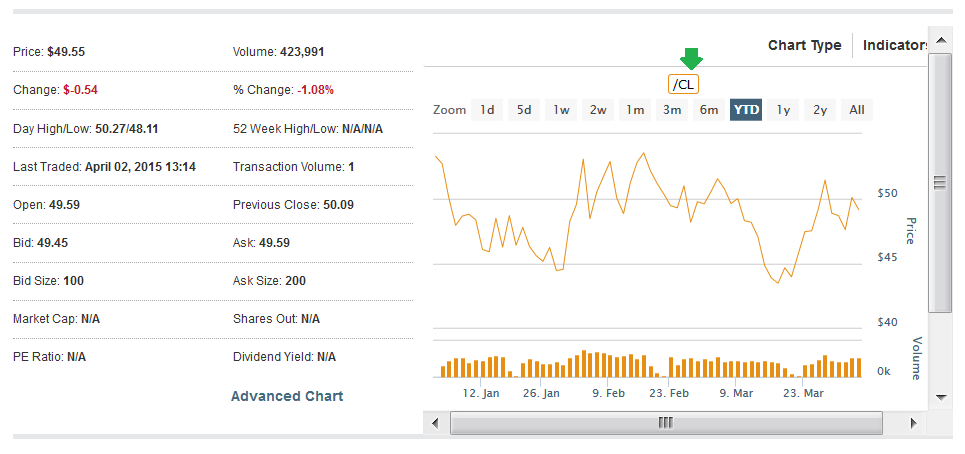The height and width of the screenshot is (454, 965).
Task: Open the Advanced Chart link
Action: (x=287, y=396)
